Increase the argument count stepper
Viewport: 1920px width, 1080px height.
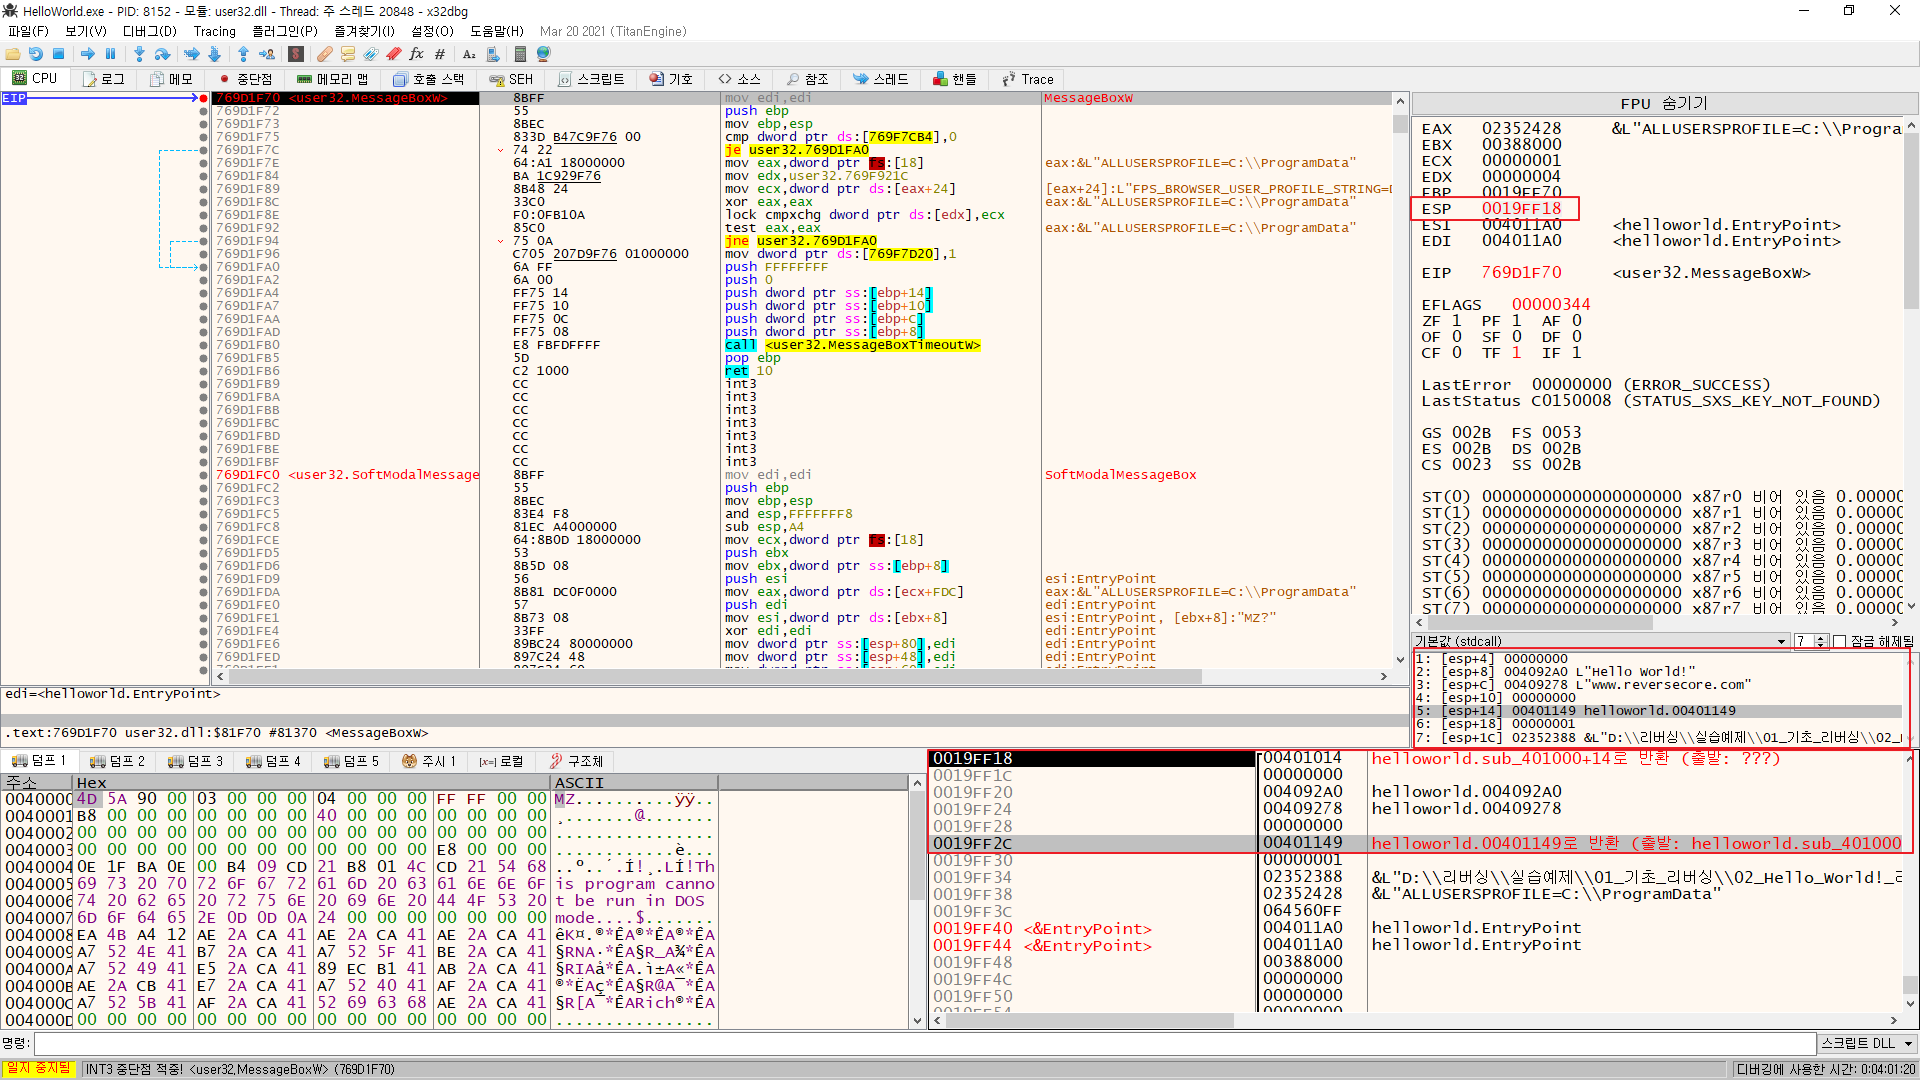tap(1821, 638)
